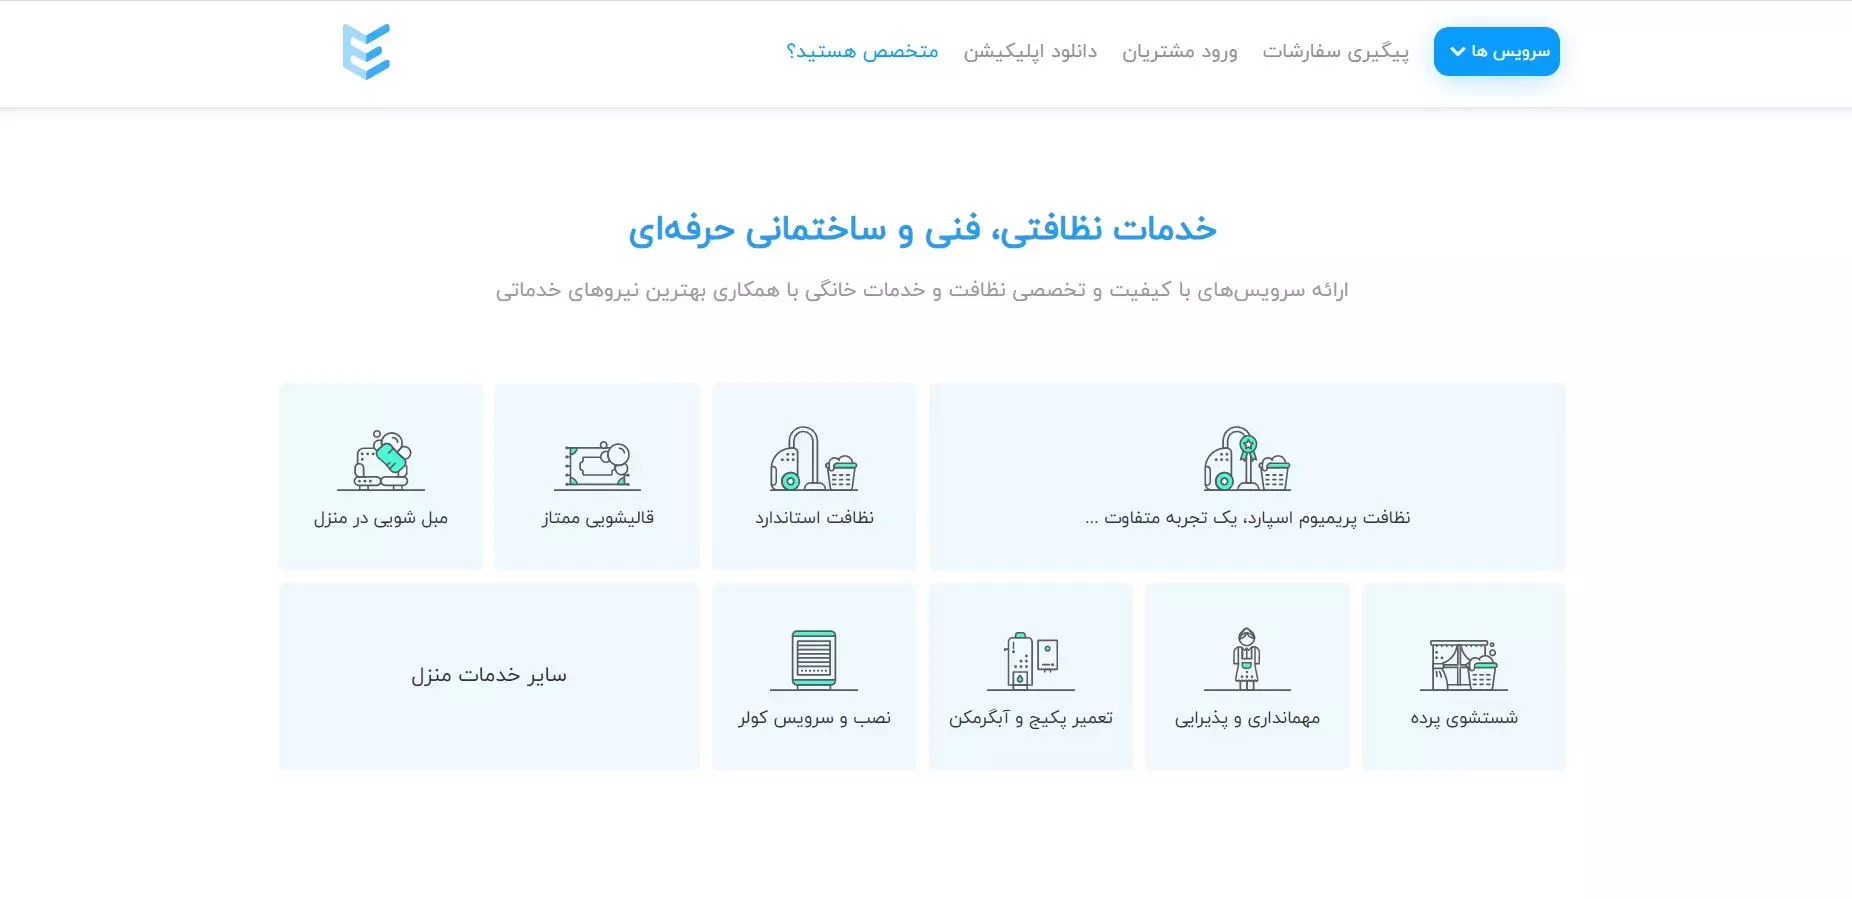The image size is (1852, 899).
Task: Click the standard cleaning vacuum icon
Action: pyautogui.click(x=813, y=459)
